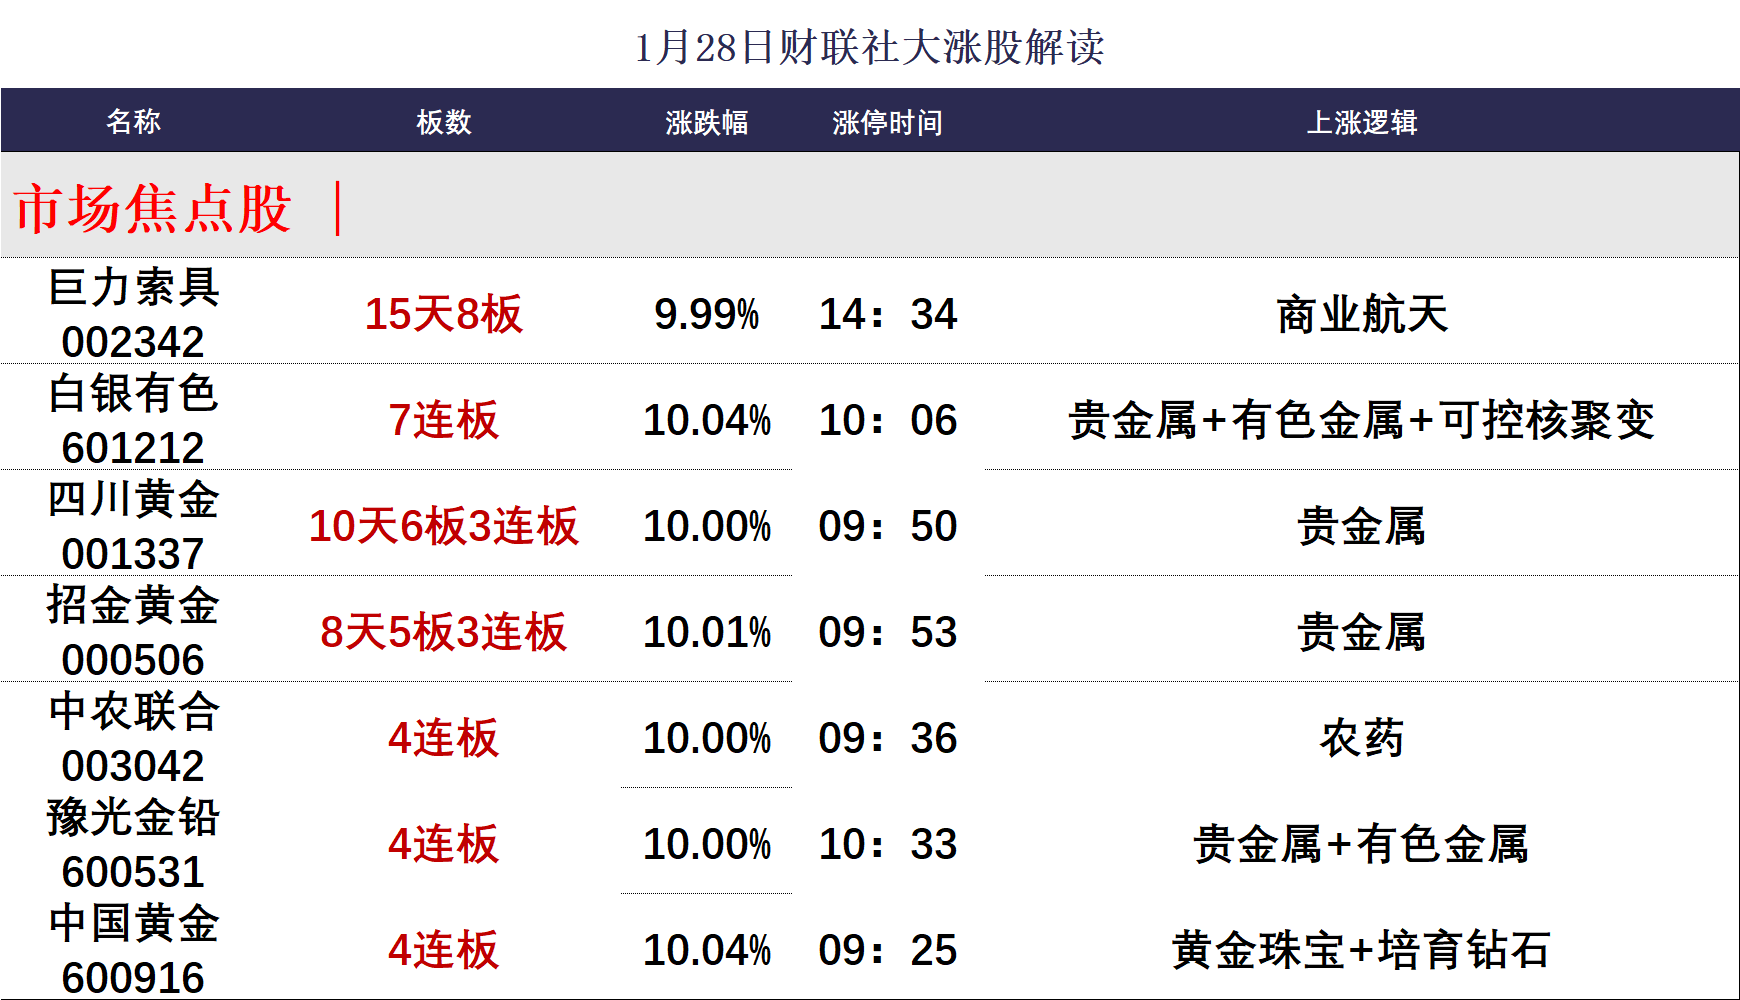Click limit-up time 09:53
The width and height of the screenshot is (1740, 1000).
pos(887,632)
